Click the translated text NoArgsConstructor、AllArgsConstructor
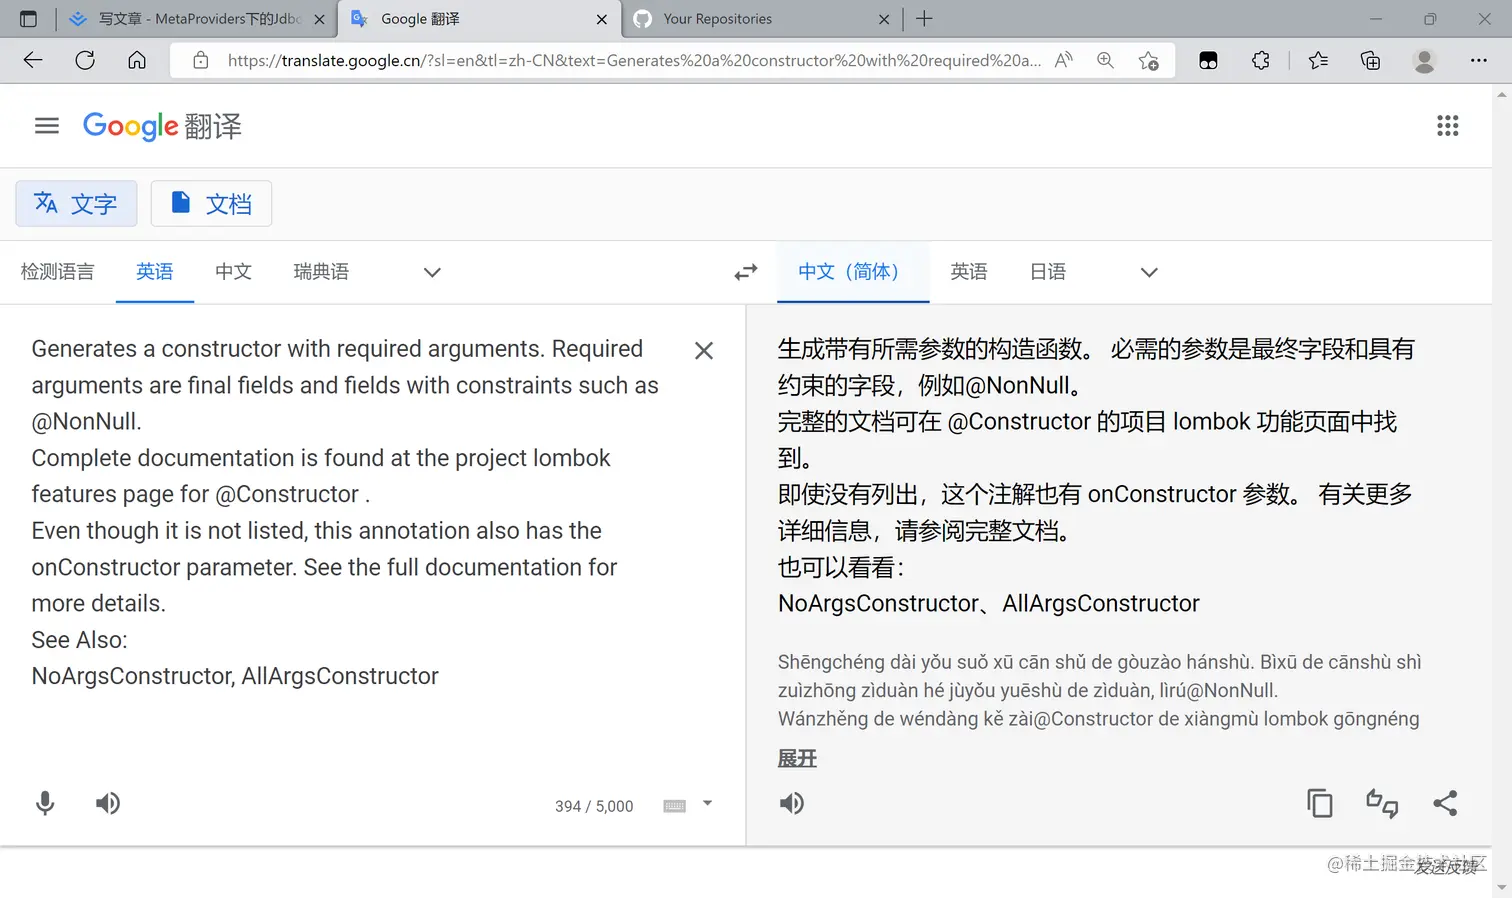The height and width of the screenshot is (898, 1512). point(988,604)
